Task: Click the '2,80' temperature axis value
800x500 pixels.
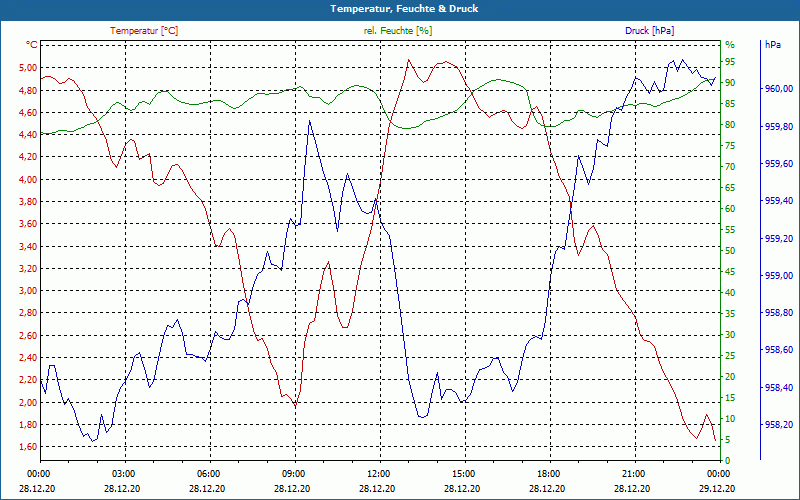Action: click(29, 313)
